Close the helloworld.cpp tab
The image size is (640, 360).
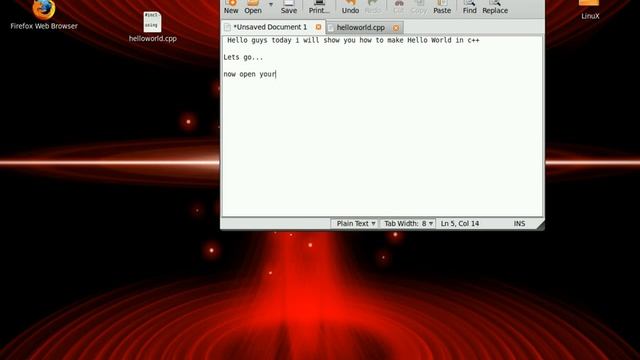click(x=396, y=28)
